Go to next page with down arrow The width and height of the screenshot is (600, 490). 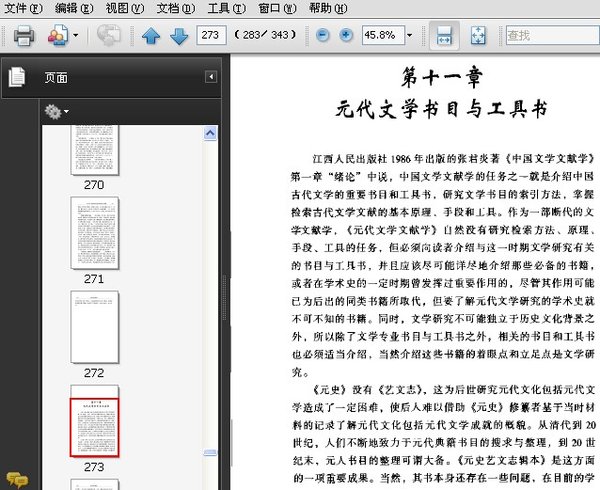coord(178,36)
